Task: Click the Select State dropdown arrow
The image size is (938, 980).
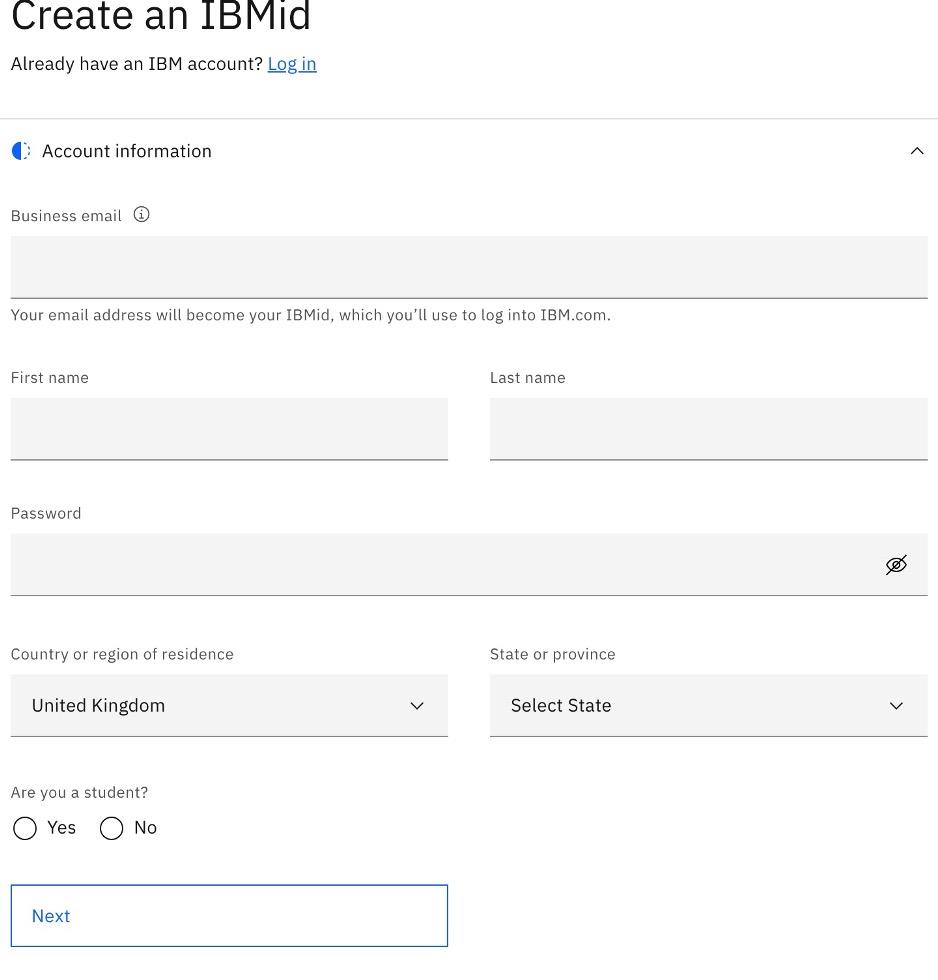Action: (896, 706)
